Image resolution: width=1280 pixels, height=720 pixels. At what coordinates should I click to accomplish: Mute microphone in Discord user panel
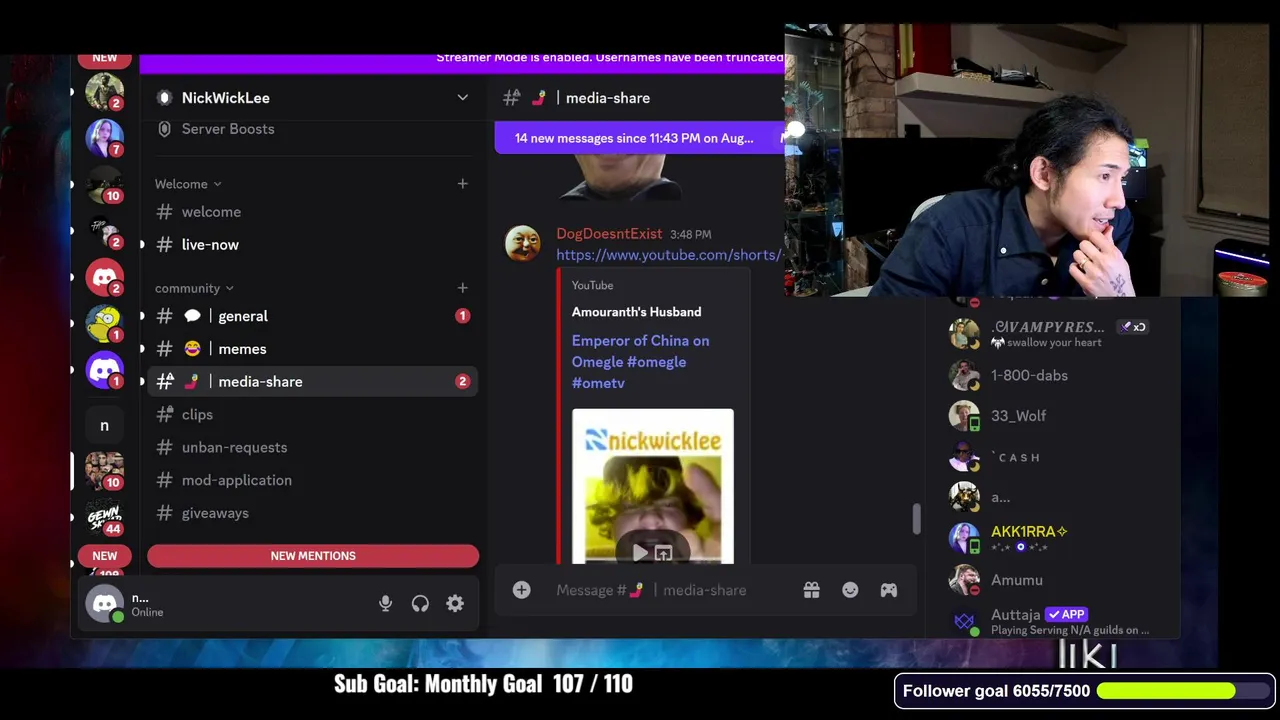[385, 603]
